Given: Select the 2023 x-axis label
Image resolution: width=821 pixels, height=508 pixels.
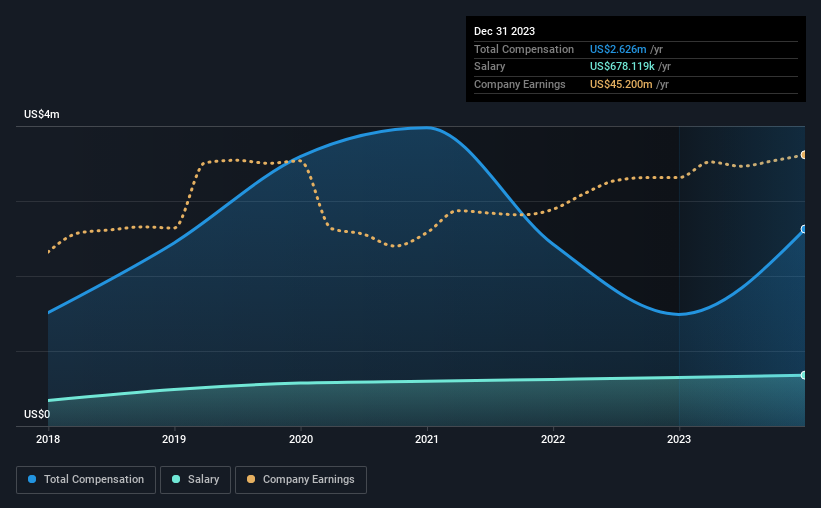Looking at the screenshot, I should click(x=679, y=439).
